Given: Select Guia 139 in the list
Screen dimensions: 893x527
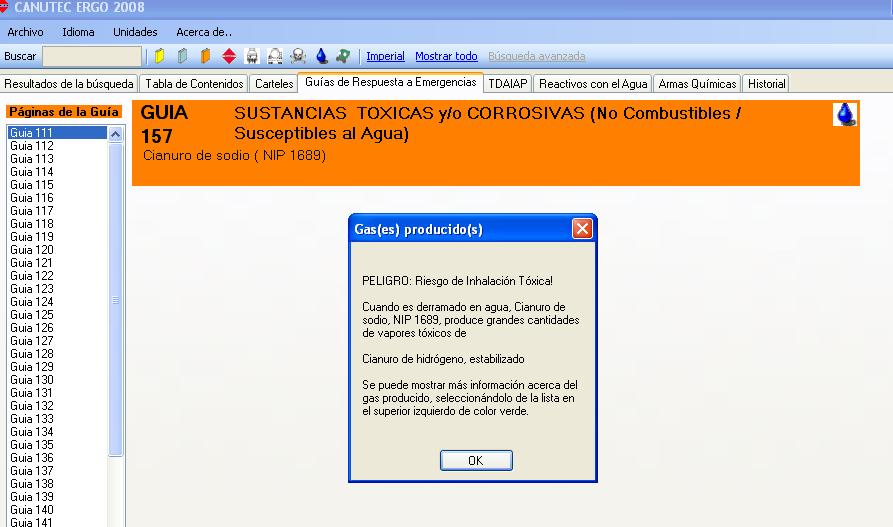Looking at the screenshot, I should [57, 497].
